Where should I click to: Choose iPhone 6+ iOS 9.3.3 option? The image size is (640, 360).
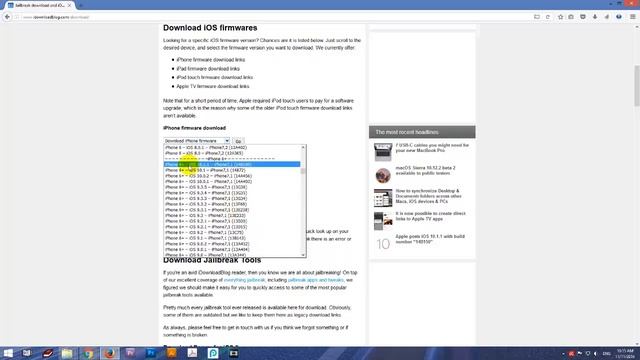pyautogui.click(x=232, y=198)
